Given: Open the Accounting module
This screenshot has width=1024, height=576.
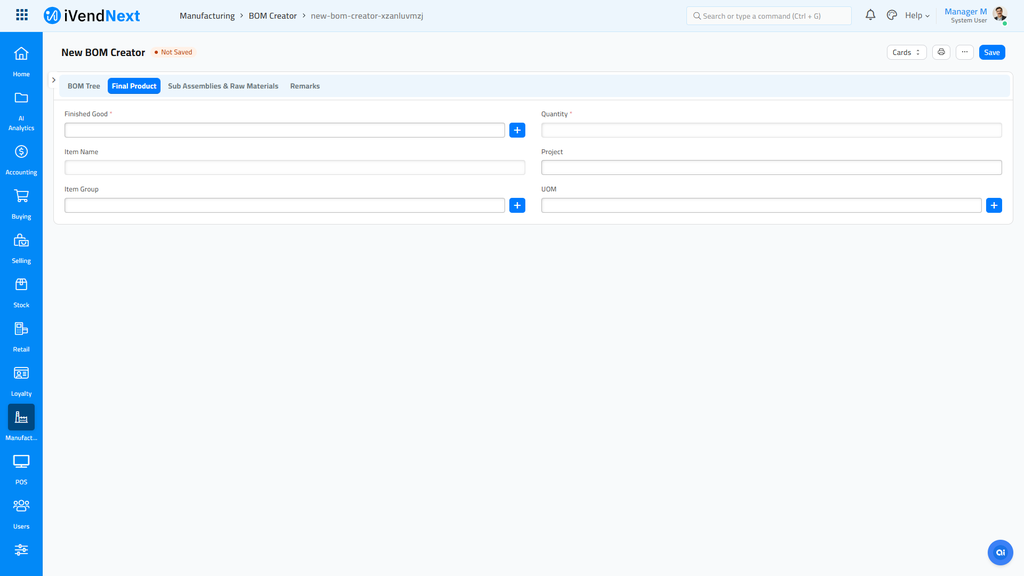Looking at the screenshot, I should (x=21, y=160).
